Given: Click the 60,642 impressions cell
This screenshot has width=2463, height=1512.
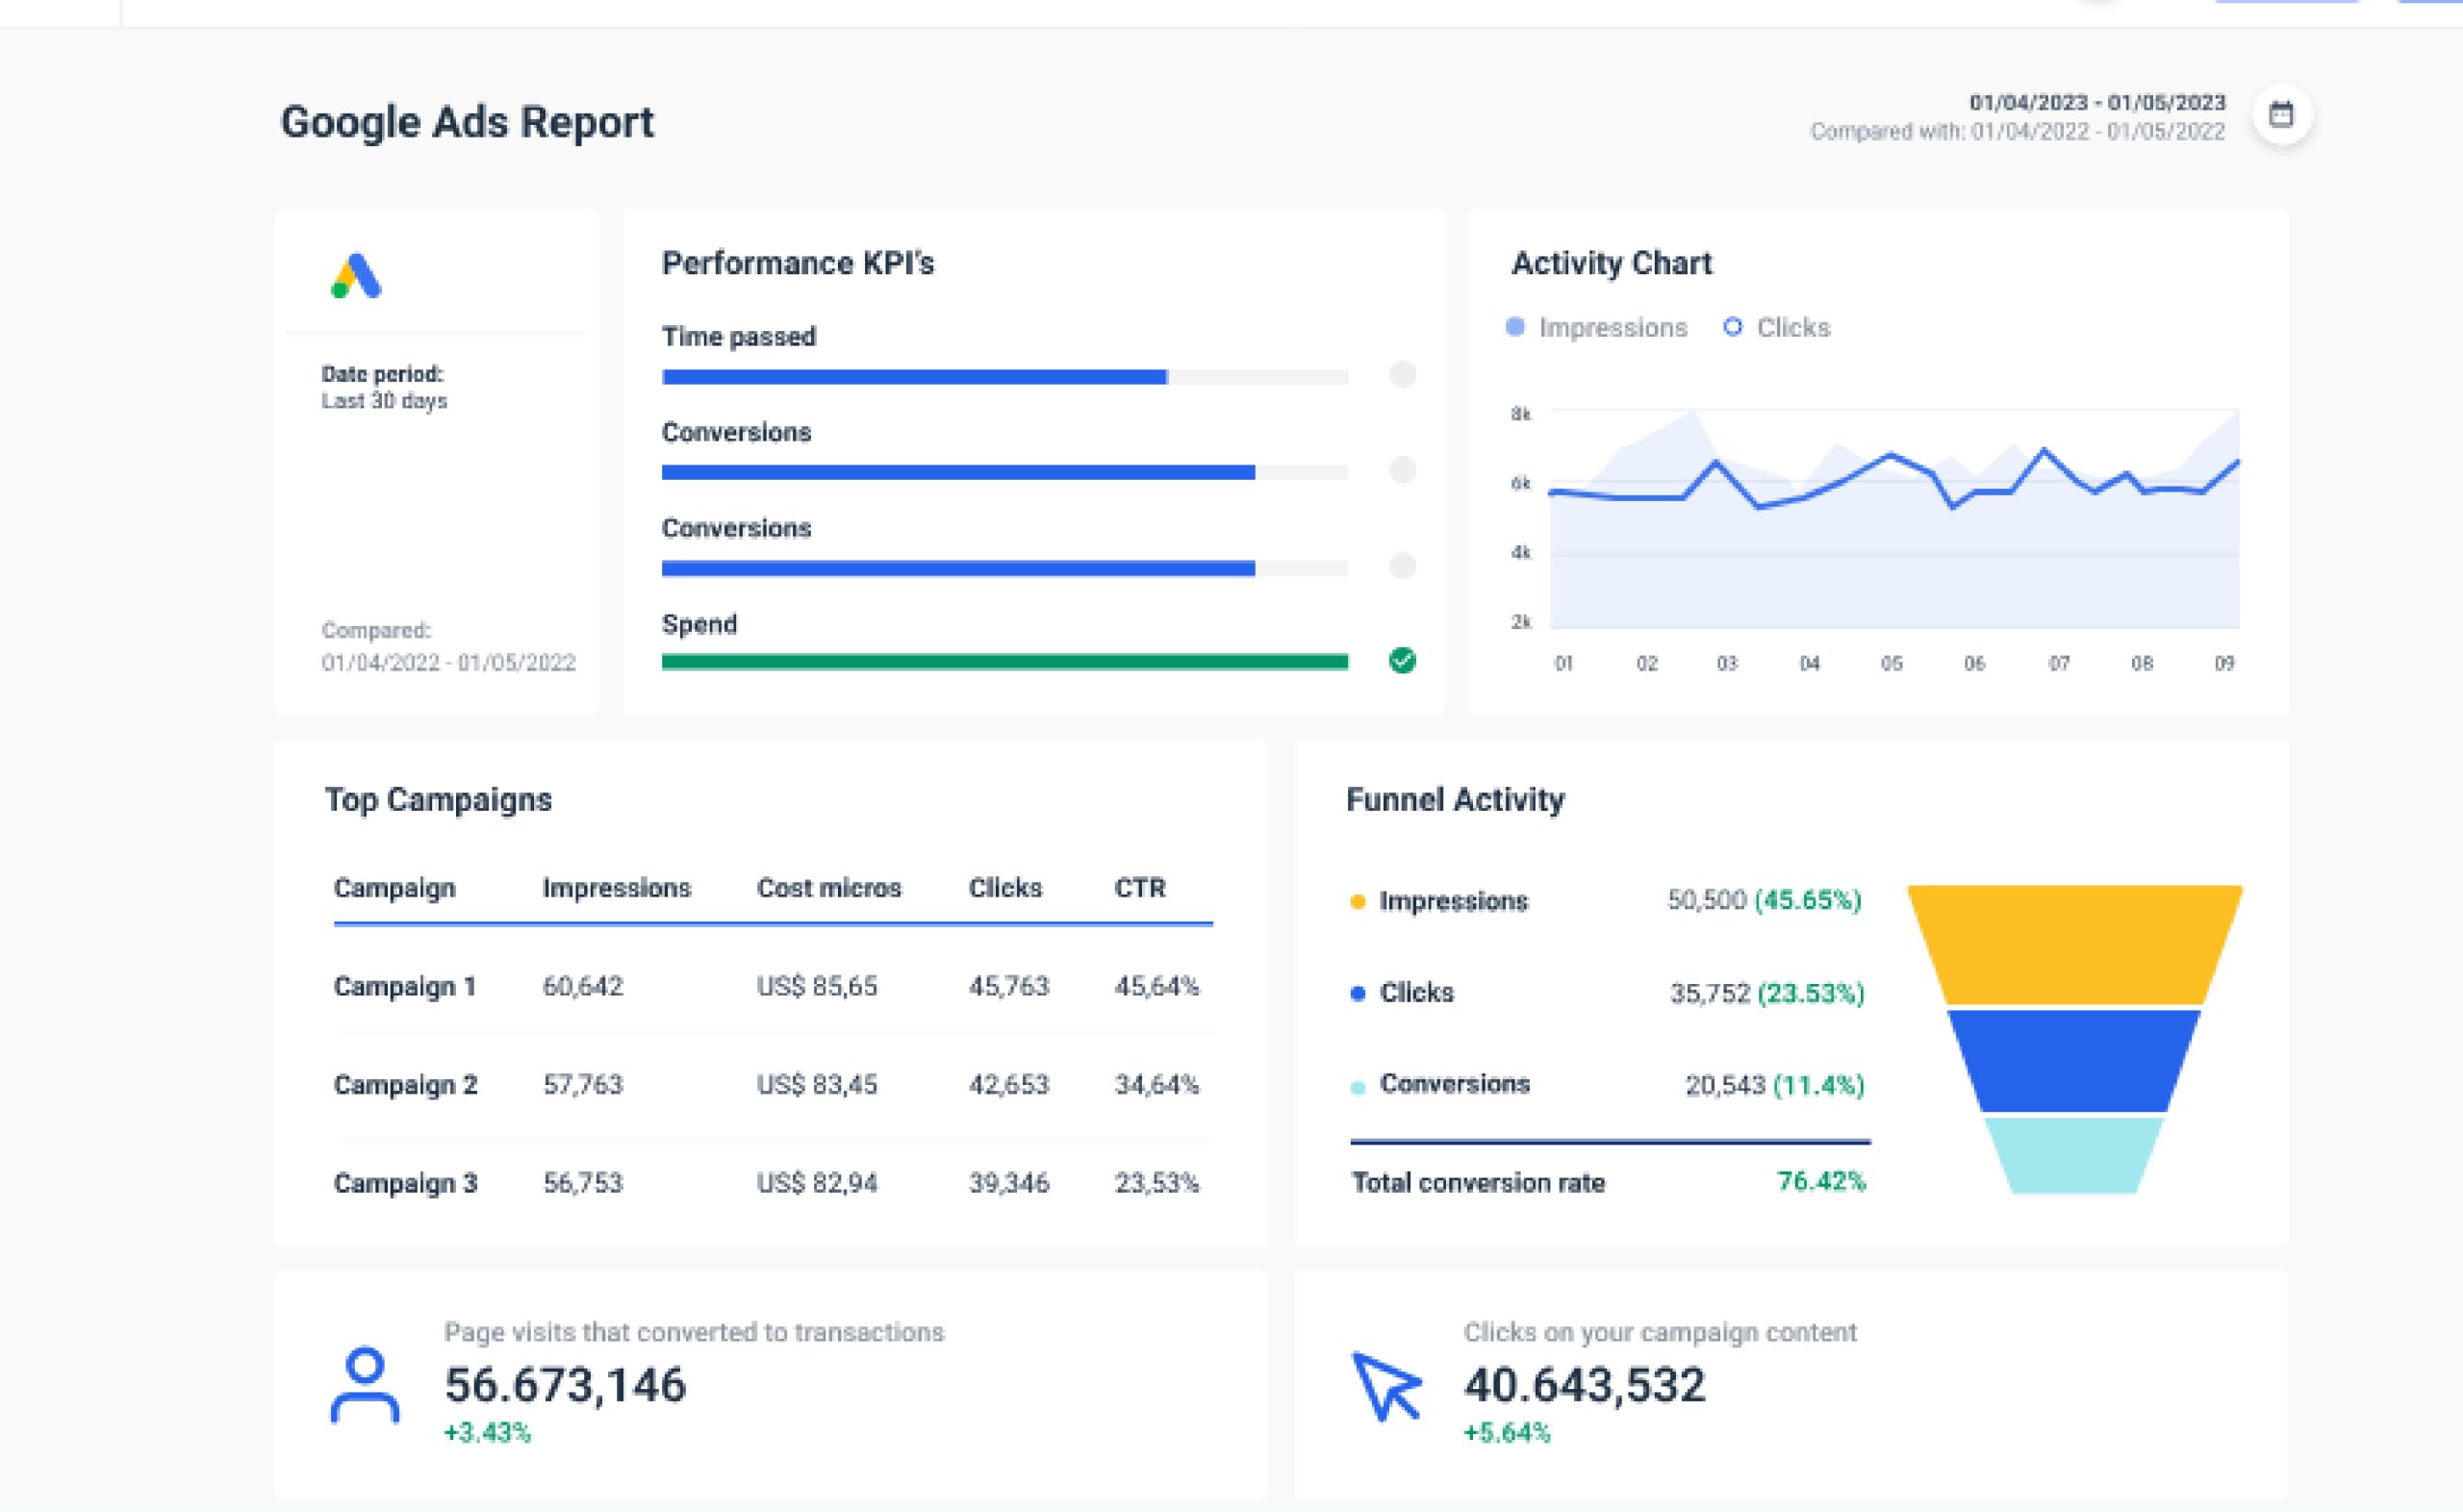Looking at the screenshot, I should point(583,987).
